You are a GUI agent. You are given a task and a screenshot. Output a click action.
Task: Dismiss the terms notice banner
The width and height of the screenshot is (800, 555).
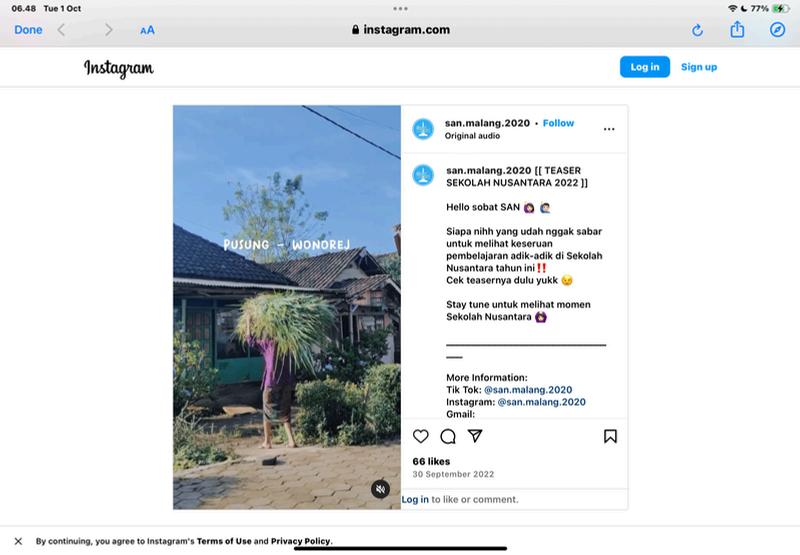pos(18,541)
